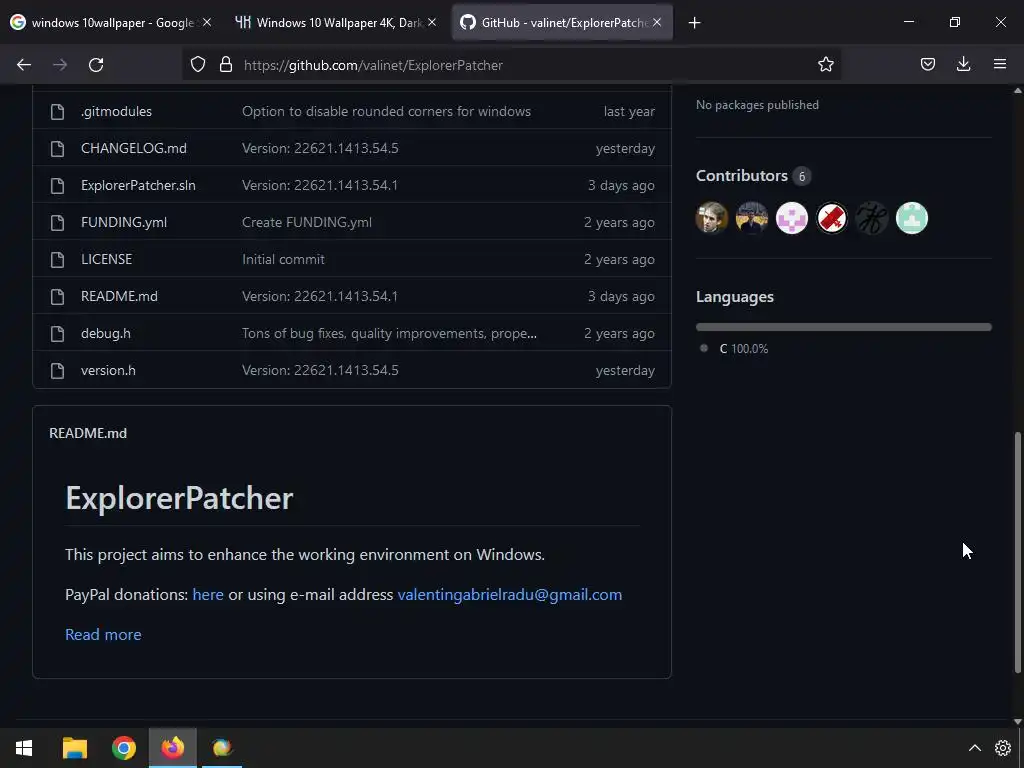This screenshot has height=768, width=1024.
Task: Open second contributor avatar
Action: (752, 218)
